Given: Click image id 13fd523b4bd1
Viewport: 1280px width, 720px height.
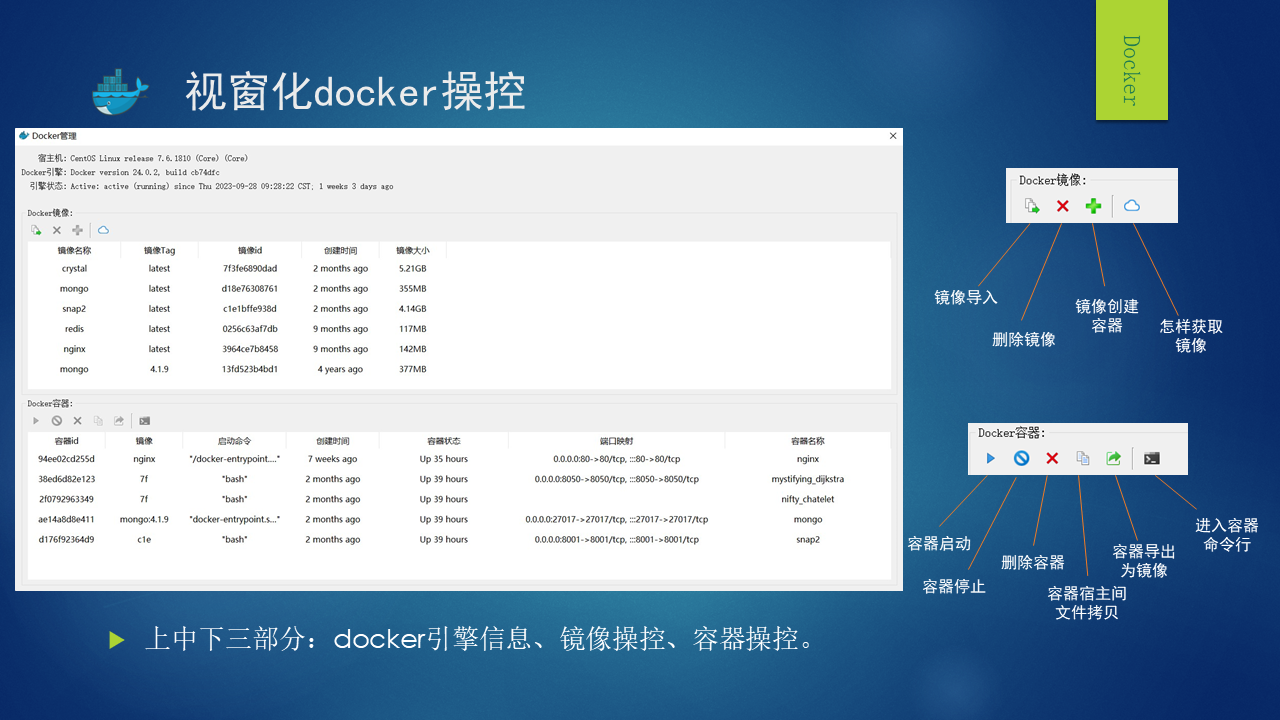Looking at the screenshot, I should (x=250, y=369).
